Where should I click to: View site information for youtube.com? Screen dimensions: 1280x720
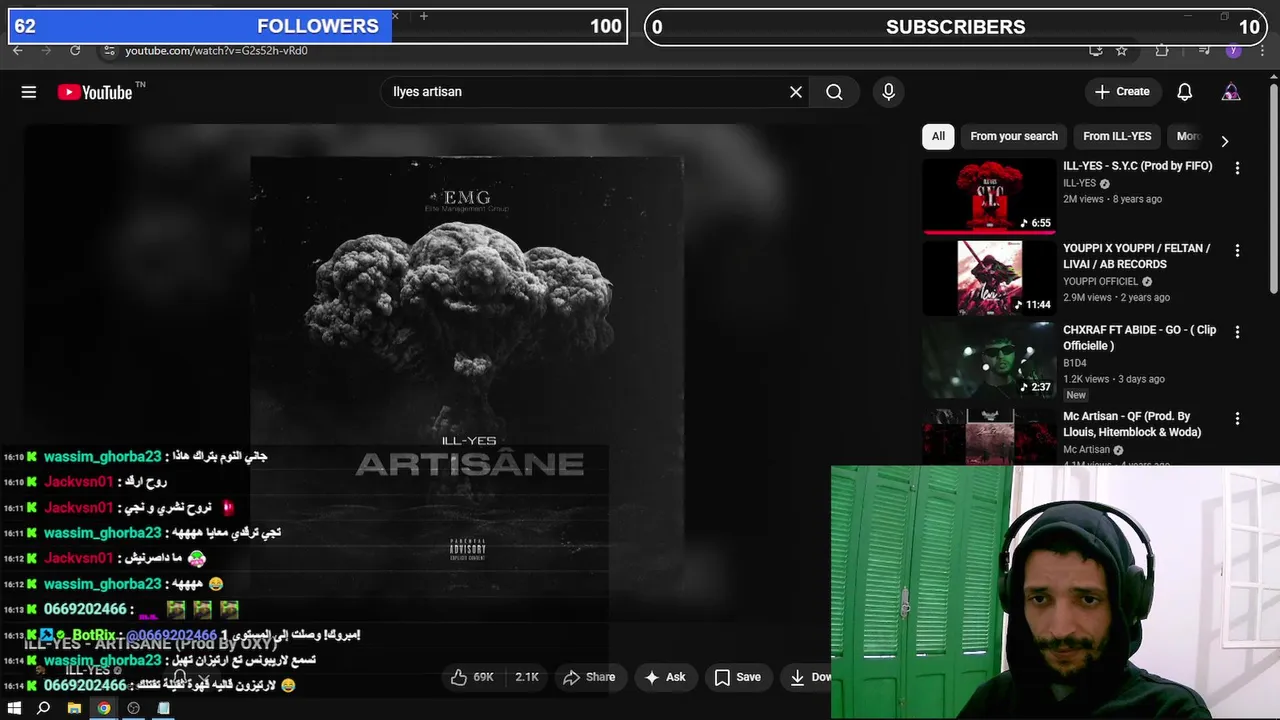point(109,50)
